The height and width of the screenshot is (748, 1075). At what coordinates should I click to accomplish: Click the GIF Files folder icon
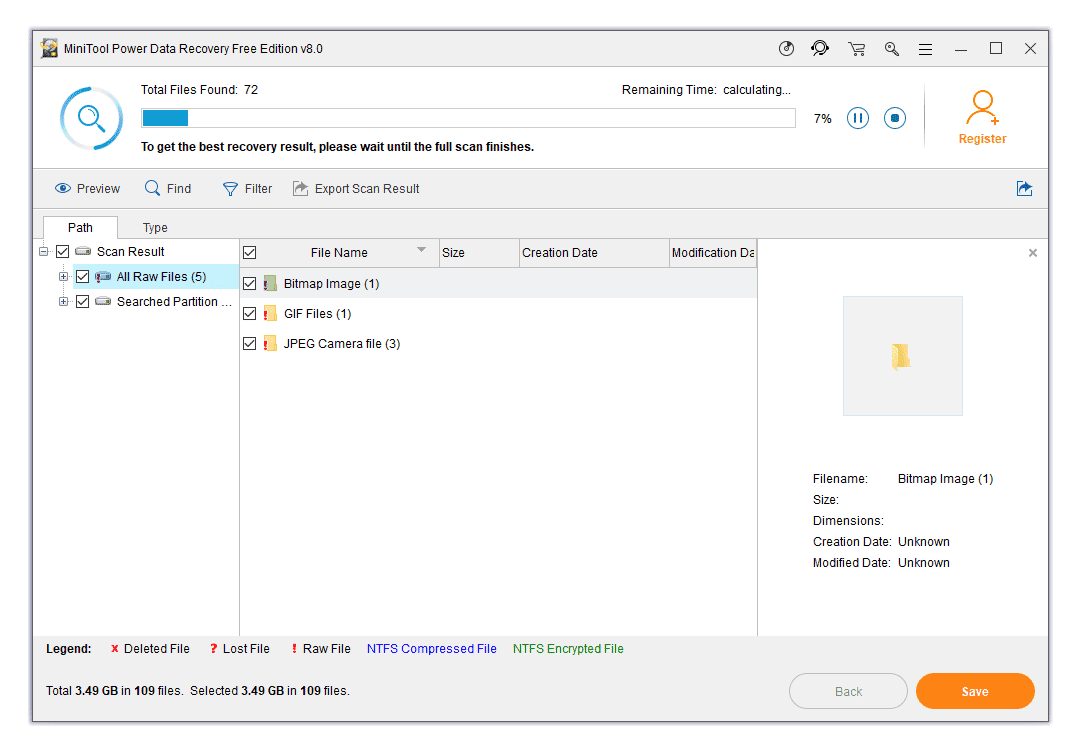(270, 313)
